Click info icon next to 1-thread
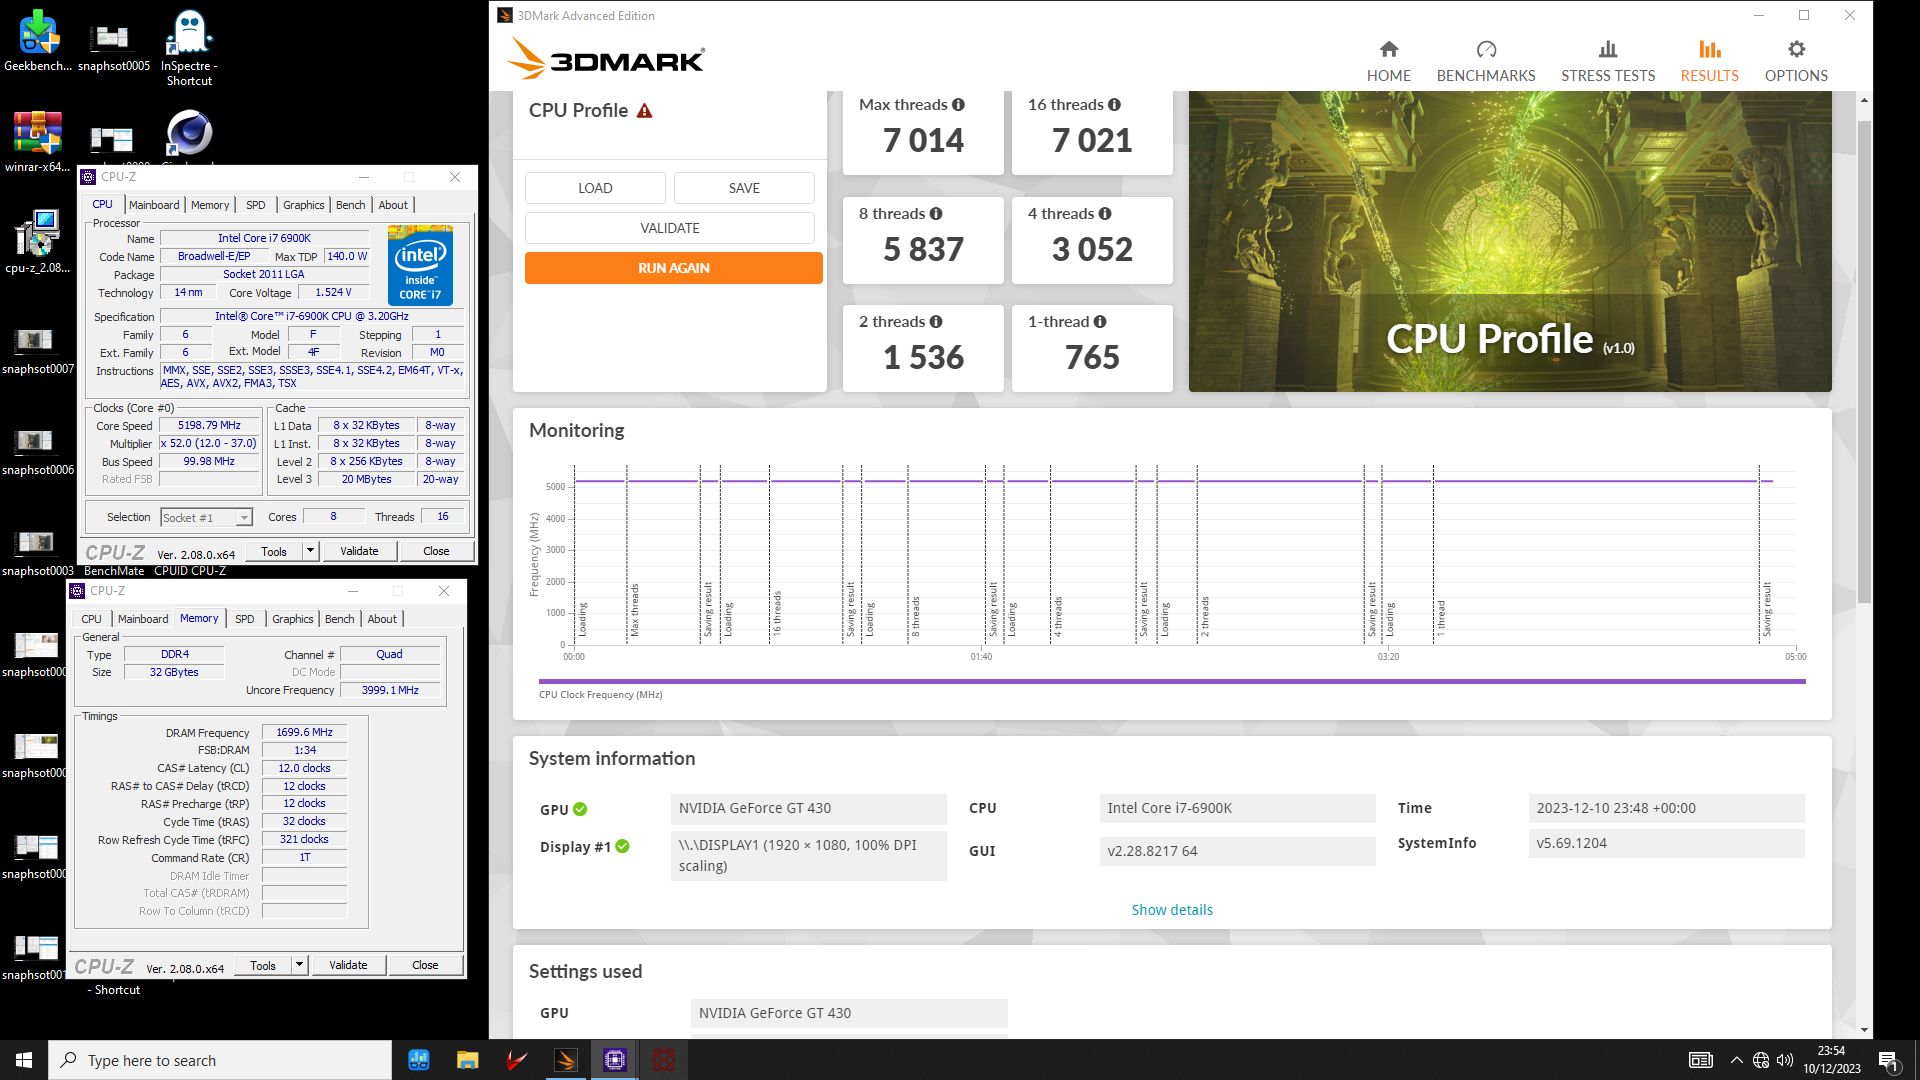This screenshot has height=1080, width=1920. pos(1100,322)
